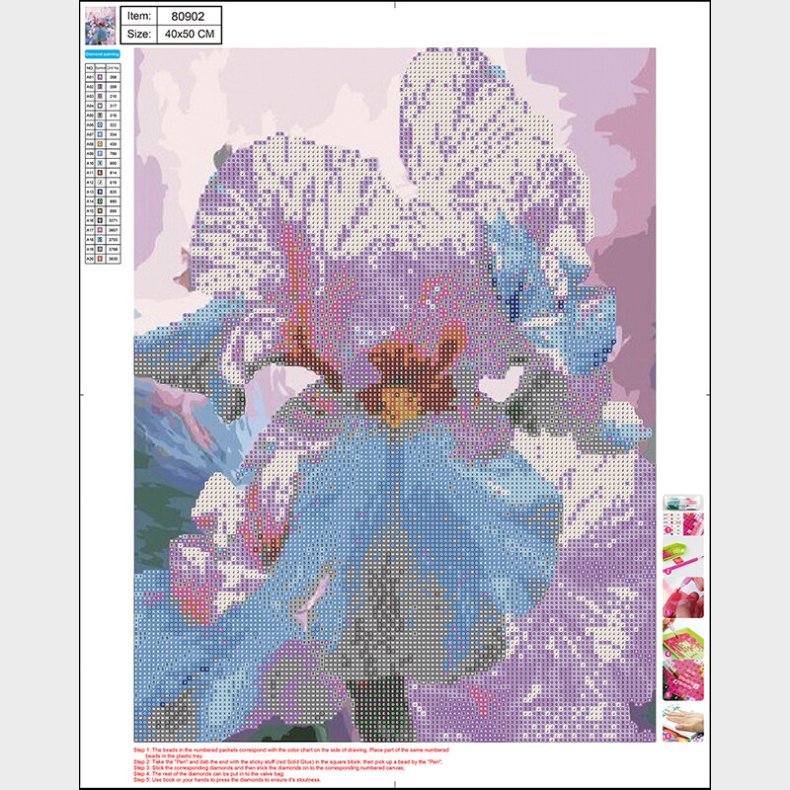Click the Step 3 instruction text

(269, 768)
